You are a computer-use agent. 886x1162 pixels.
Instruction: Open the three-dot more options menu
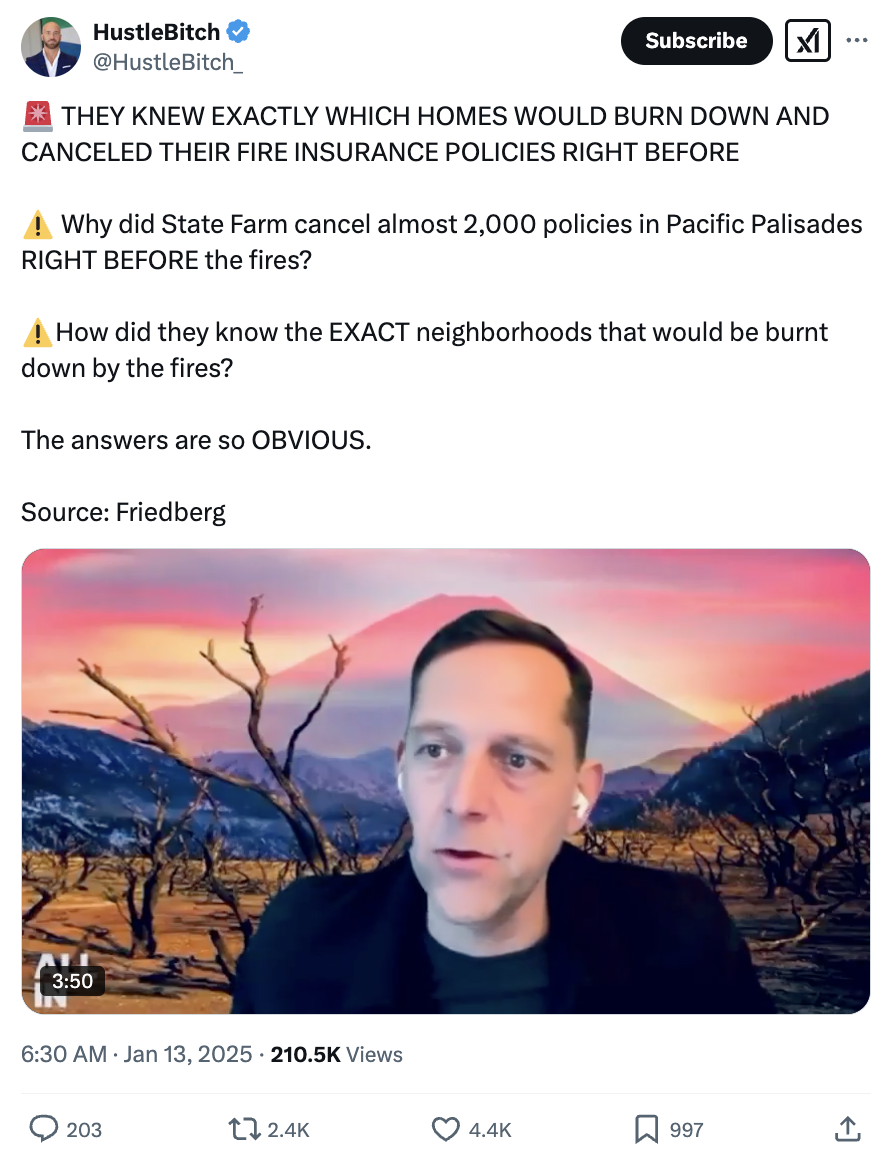pyautogui.click(x=856, y=40)
